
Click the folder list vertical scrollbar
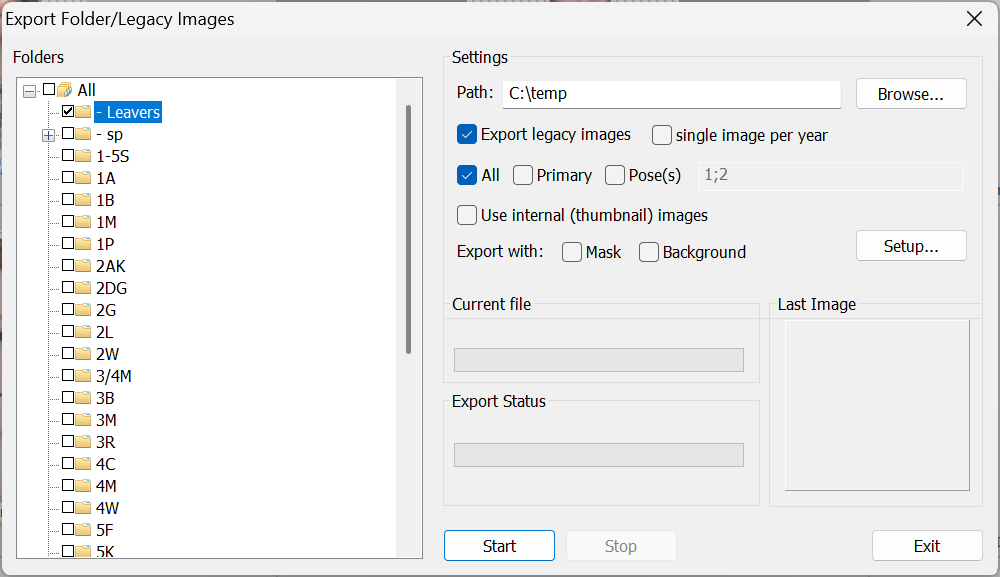tap(408, 230)
